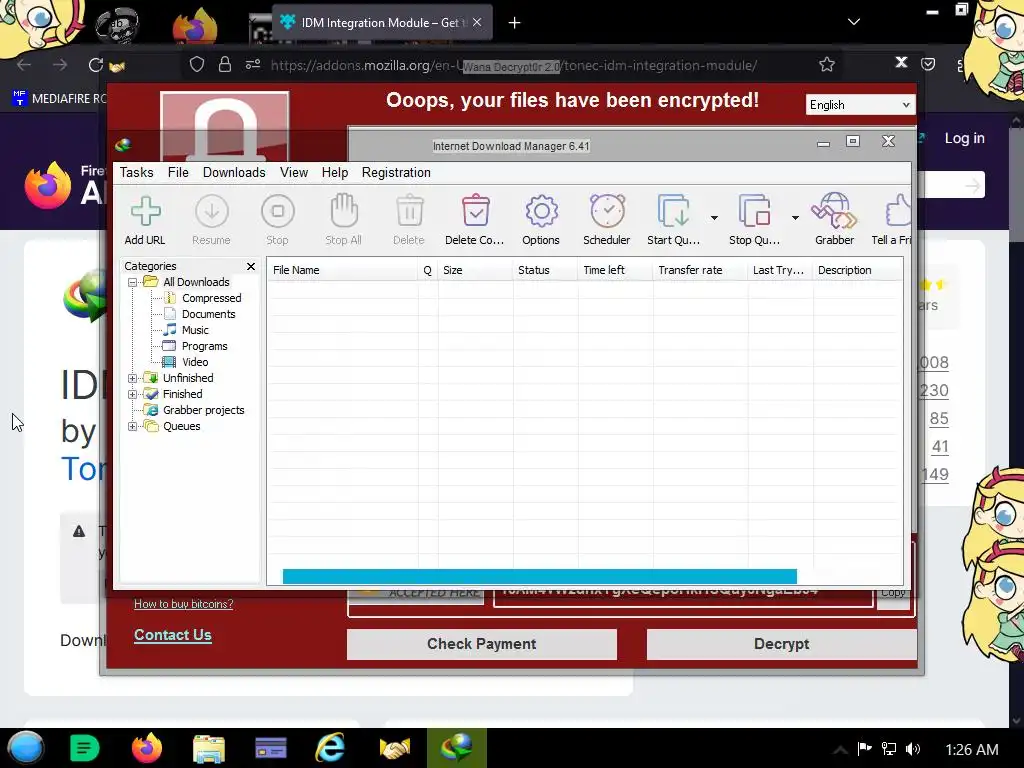Select the Video category
Screen dimensions: 1024x768
(195, 362)
